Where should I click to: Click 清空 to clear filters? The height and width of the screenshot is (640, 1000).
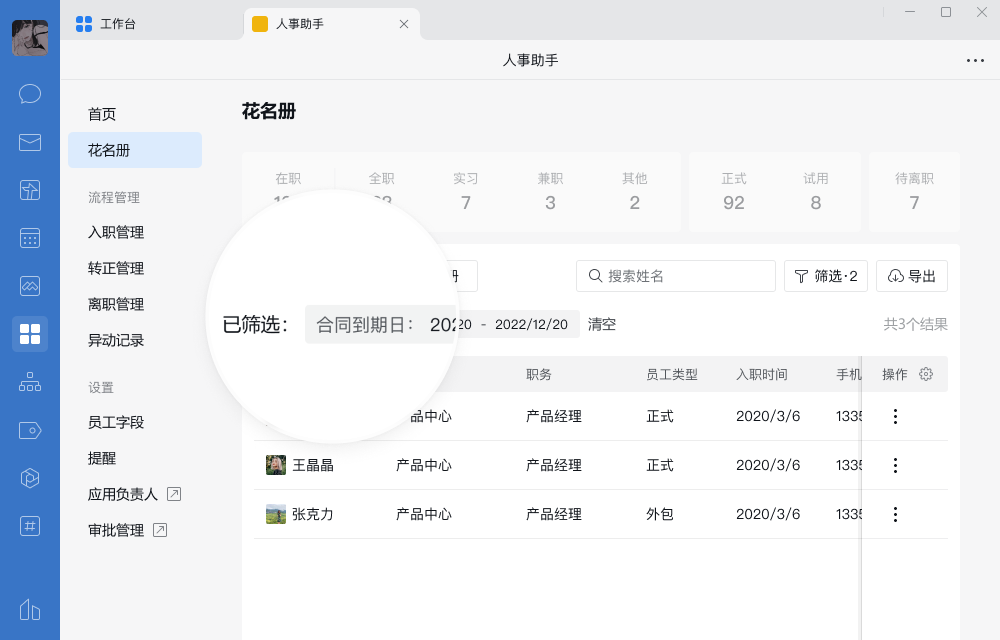pyautogui.click(x=602, y=324)
